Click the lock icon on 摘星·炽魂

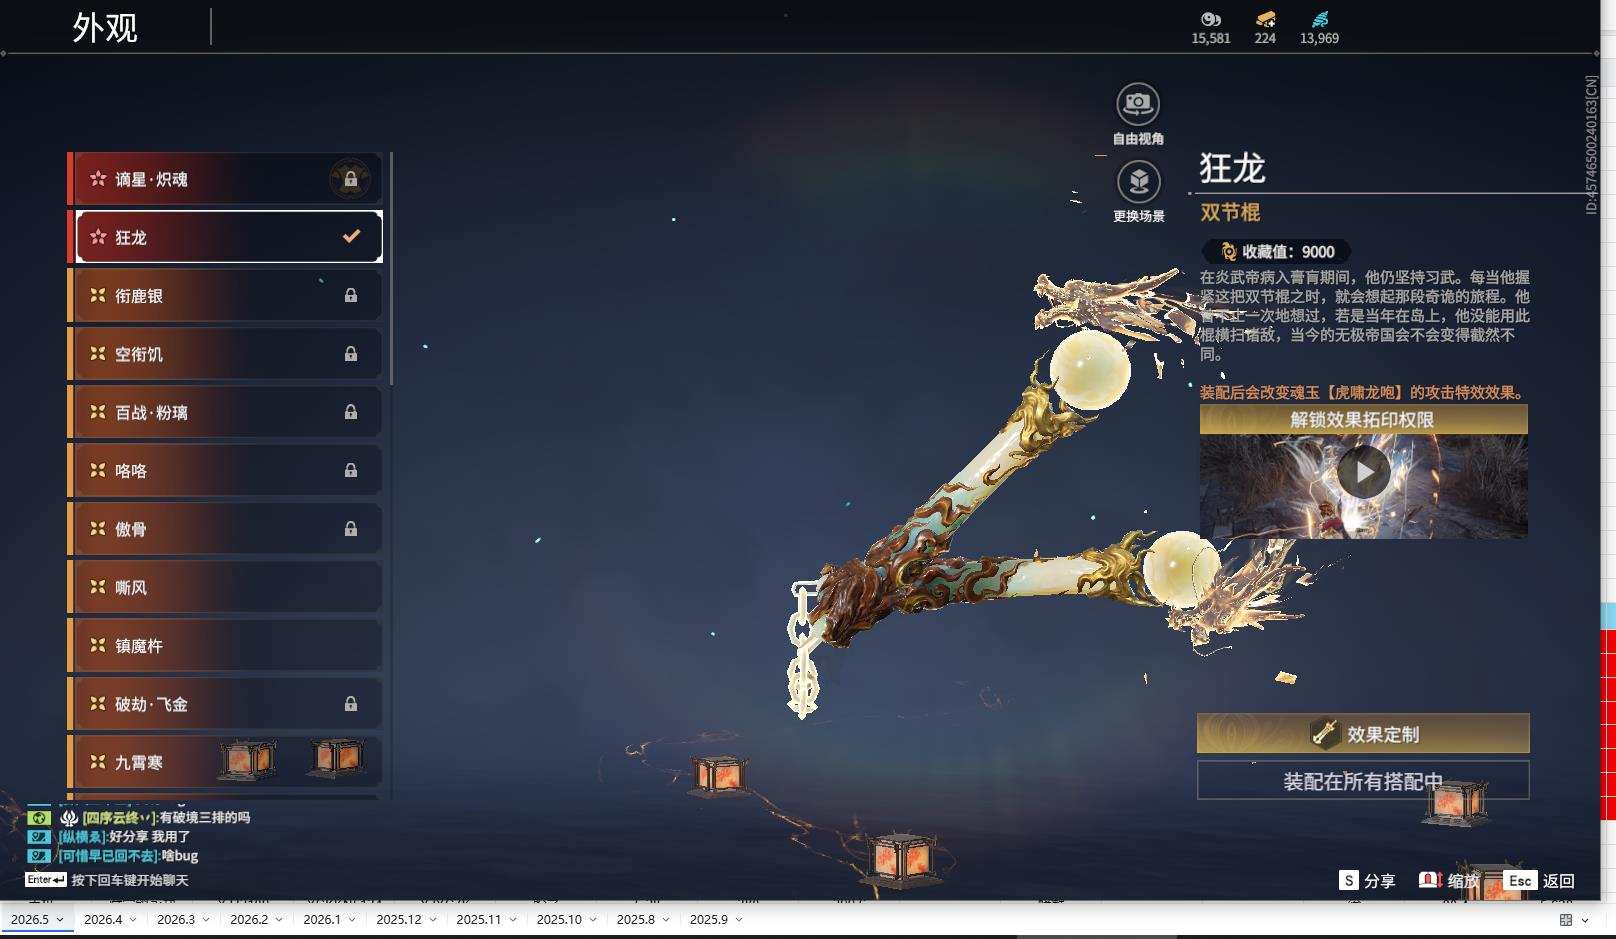pyautogui.click(x=351, y=179)
